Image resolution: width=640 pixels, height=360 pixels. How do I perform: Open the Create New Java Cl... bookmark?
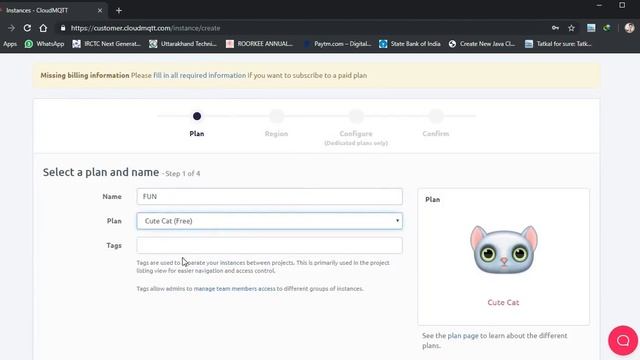(482, 44)
